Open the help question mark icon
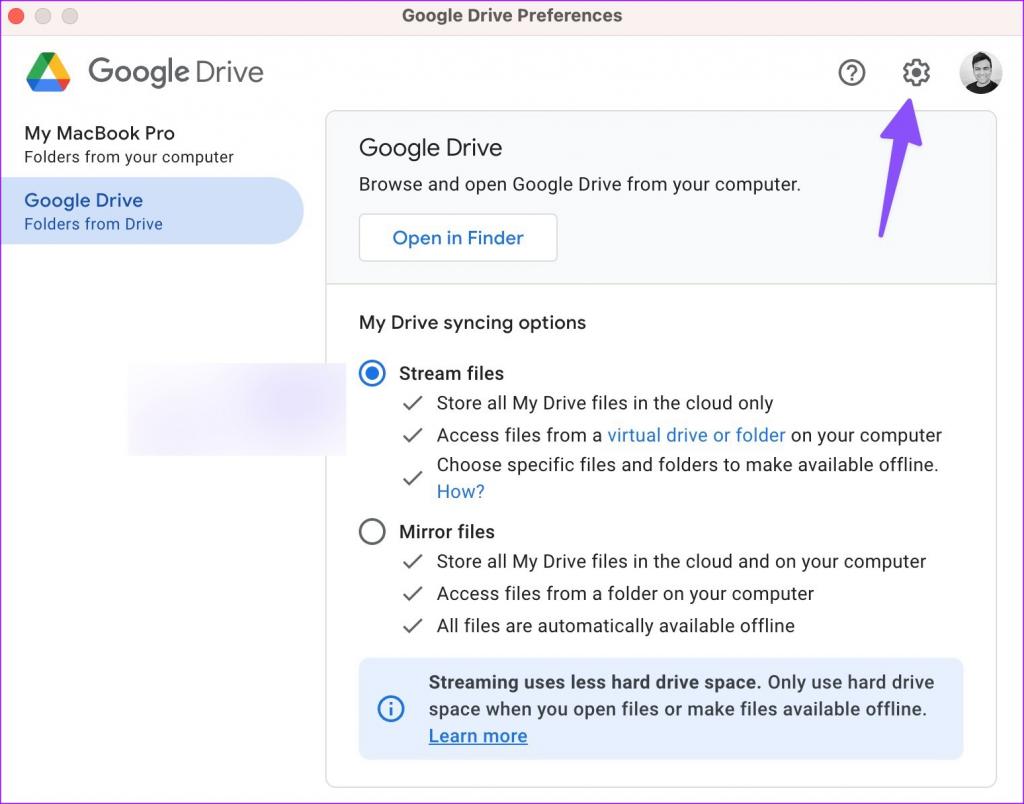1024x804 pixels. pos(852,72)
